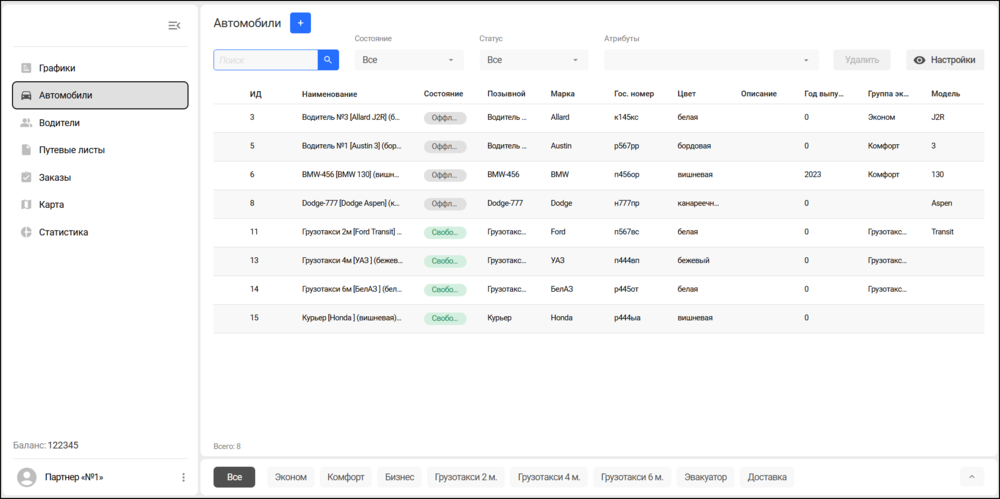Click the Графики sidebar icon
The height and width of the screenshot is (499, 1000).
(26, 68)
